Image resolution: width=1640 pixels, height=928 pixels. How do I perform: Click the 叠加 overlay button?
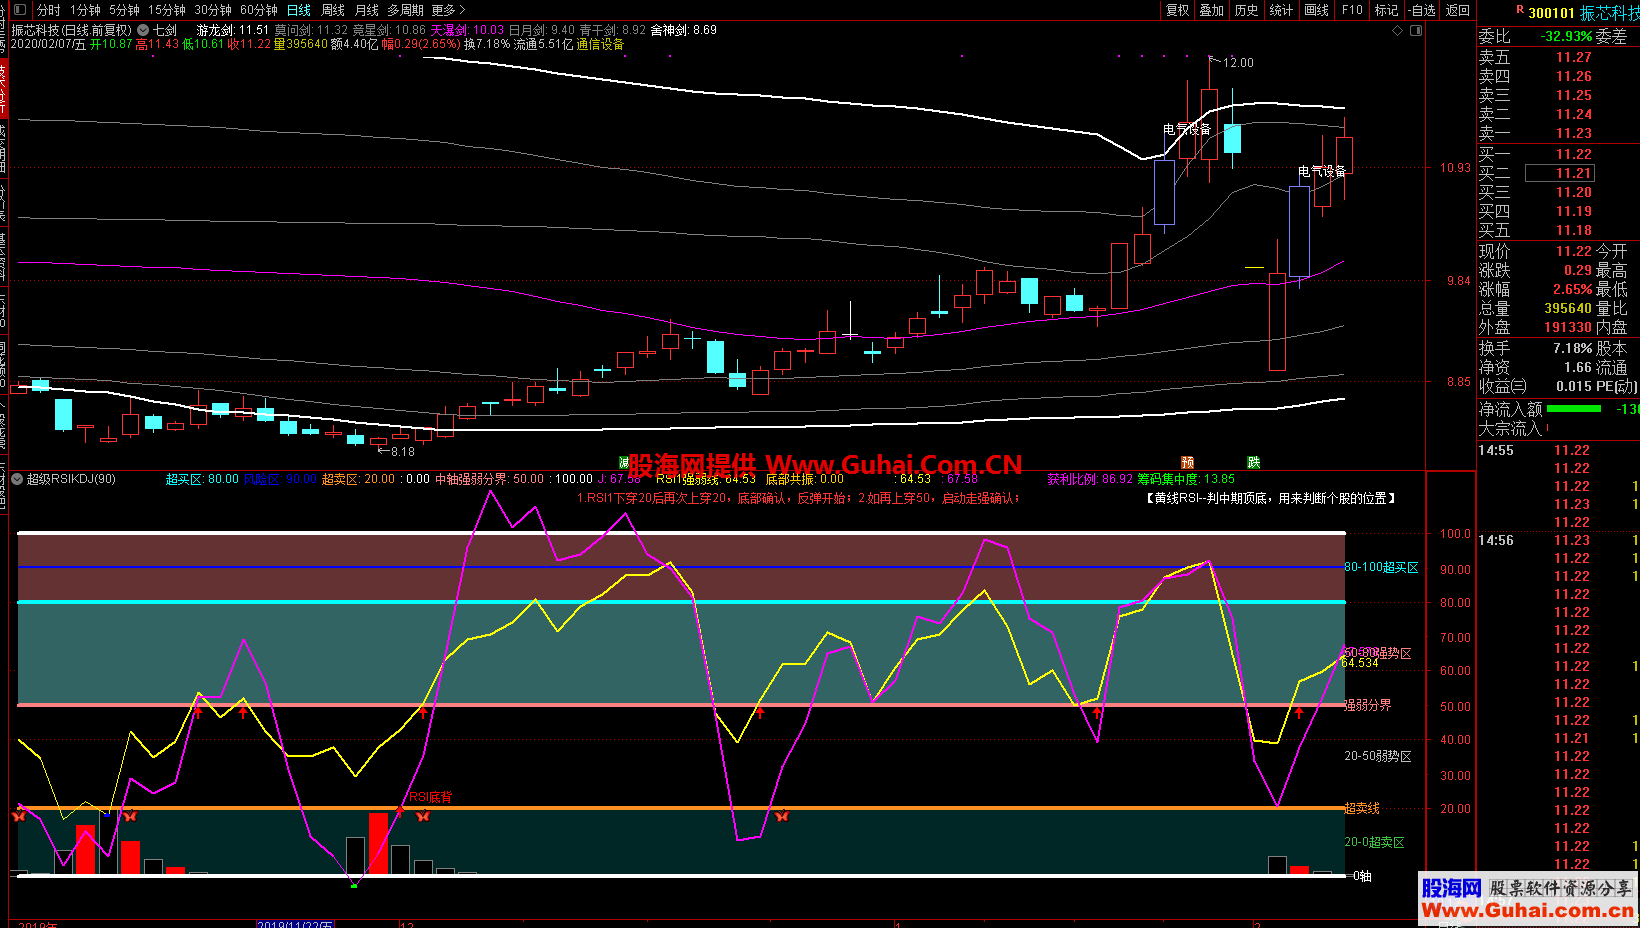click(x=1212, y=10)
